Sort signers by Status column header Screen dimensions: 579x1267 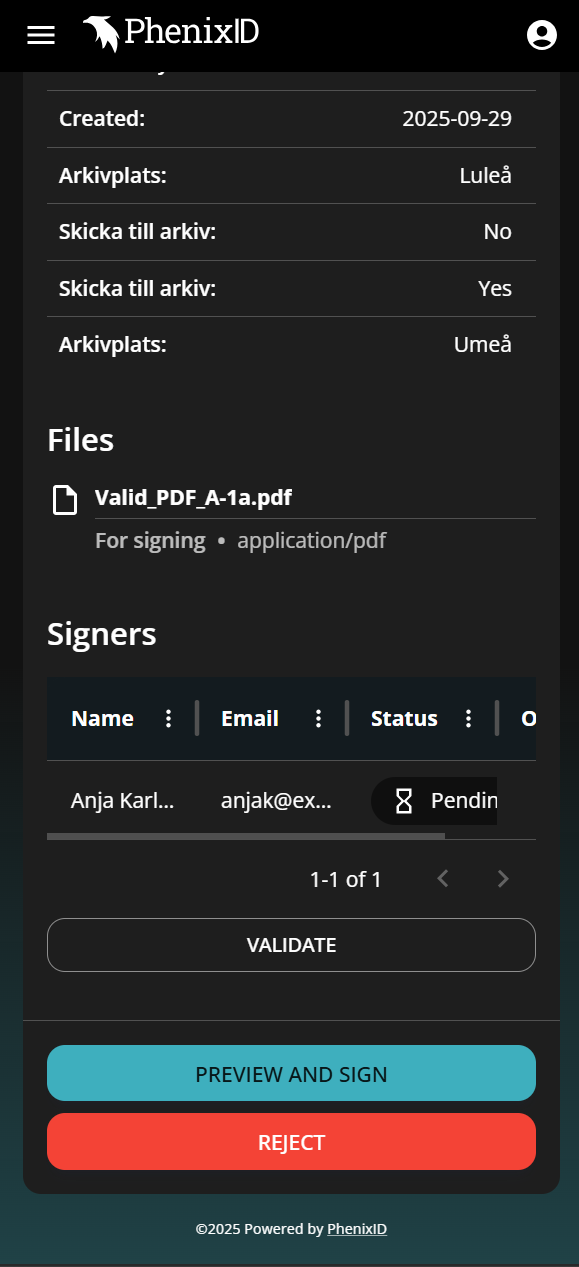click(404, 718)
